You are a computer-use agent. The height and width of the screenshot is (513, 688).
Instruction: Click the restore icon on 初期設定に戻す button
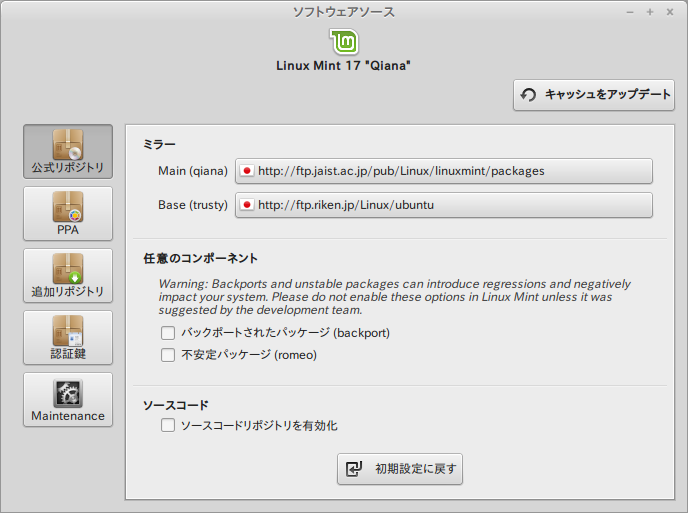point(354,469)
